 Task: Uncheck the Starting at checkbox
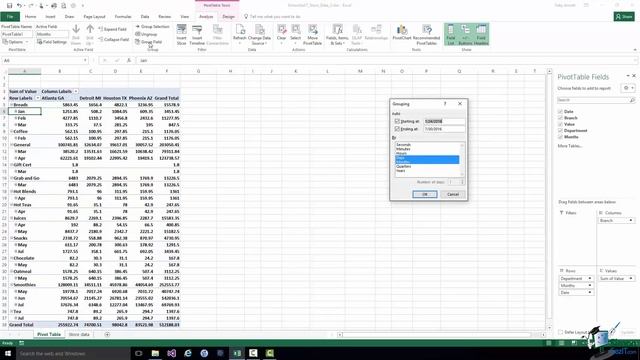397,121
